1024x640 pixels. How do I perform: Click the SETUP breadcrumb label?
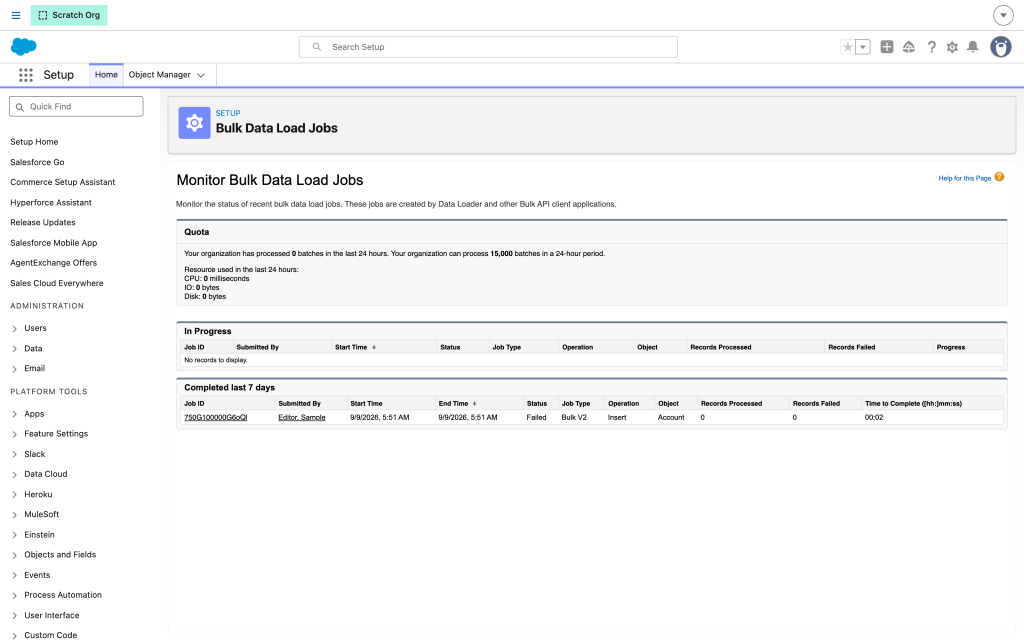click(228, 113)
